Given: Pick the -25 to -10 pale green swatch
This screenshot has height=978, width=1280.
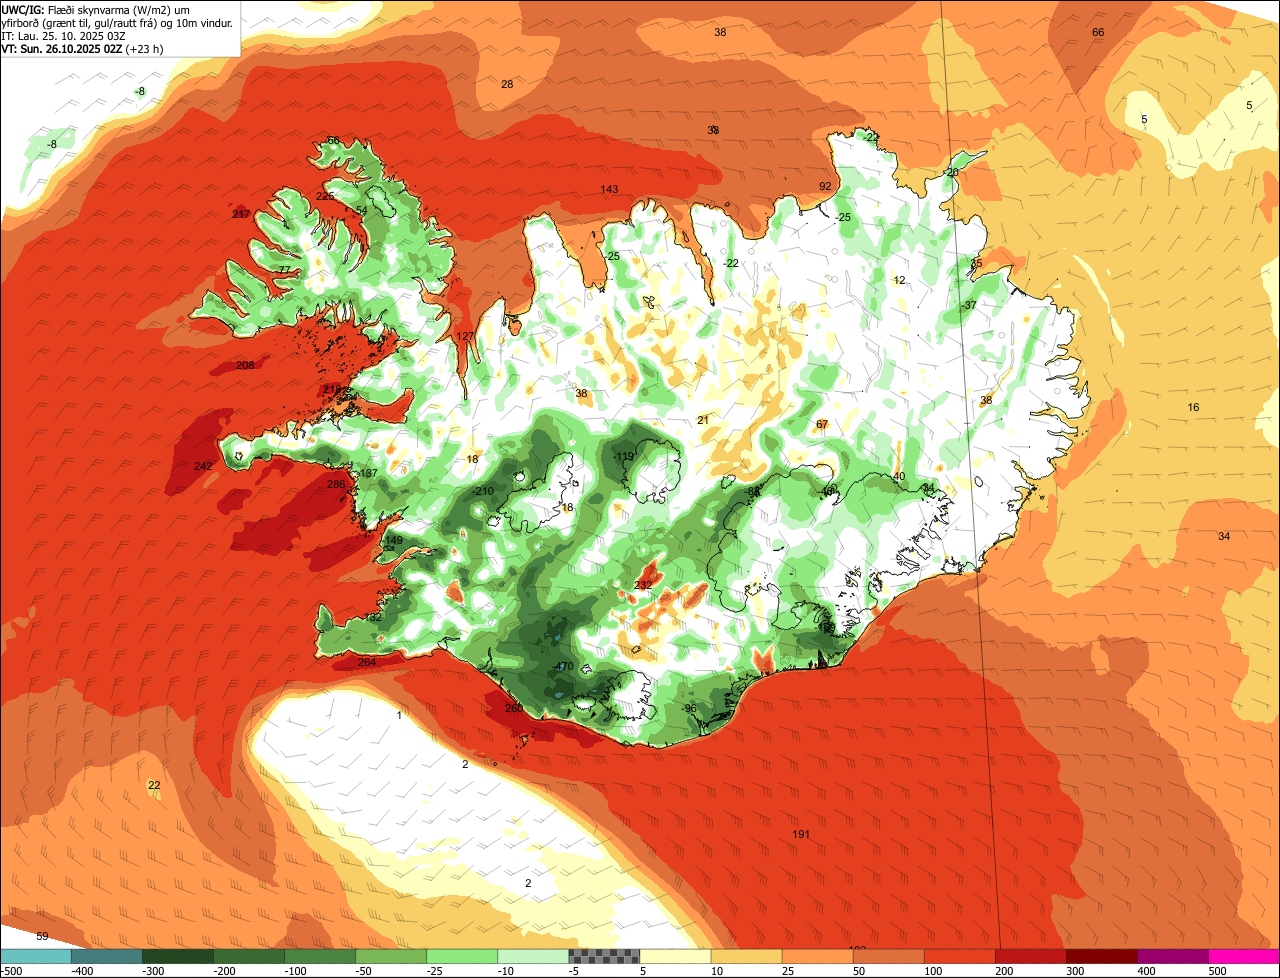Looking at the screenshot, I should [x=462, y=956].
